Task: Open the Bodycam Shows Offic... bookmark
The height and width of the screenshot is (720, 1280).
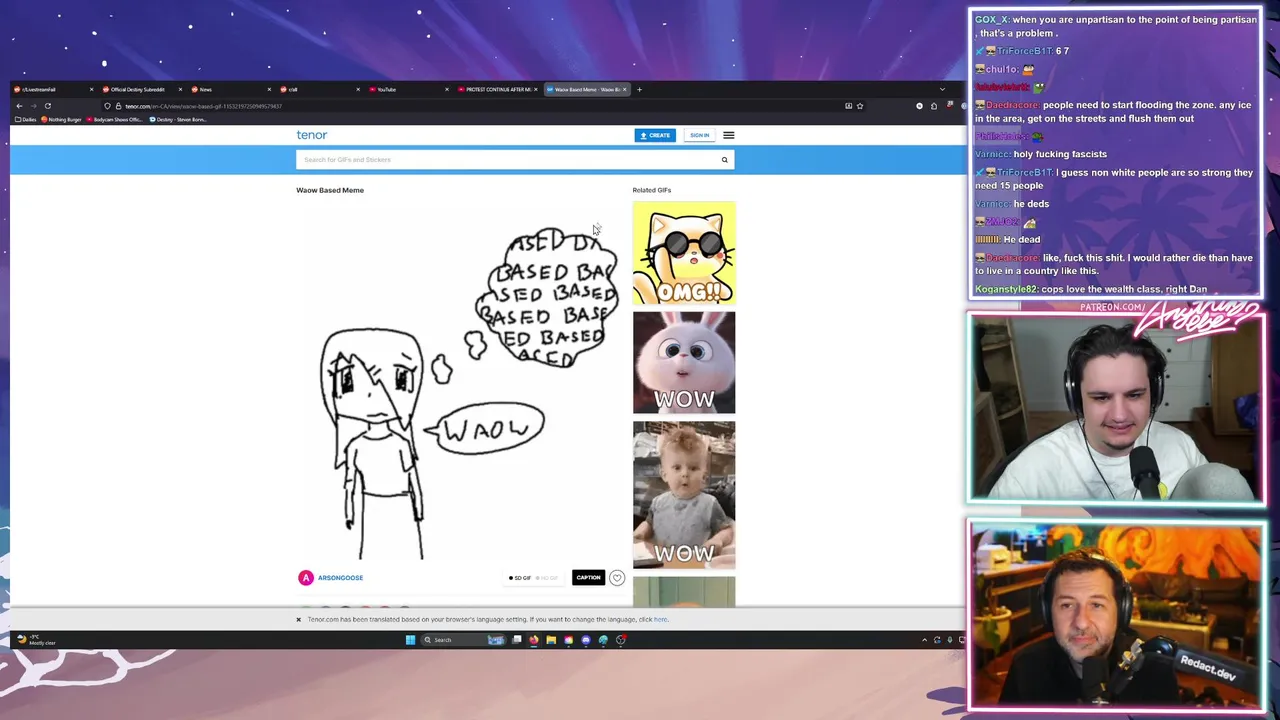Action: click(116, 120)
